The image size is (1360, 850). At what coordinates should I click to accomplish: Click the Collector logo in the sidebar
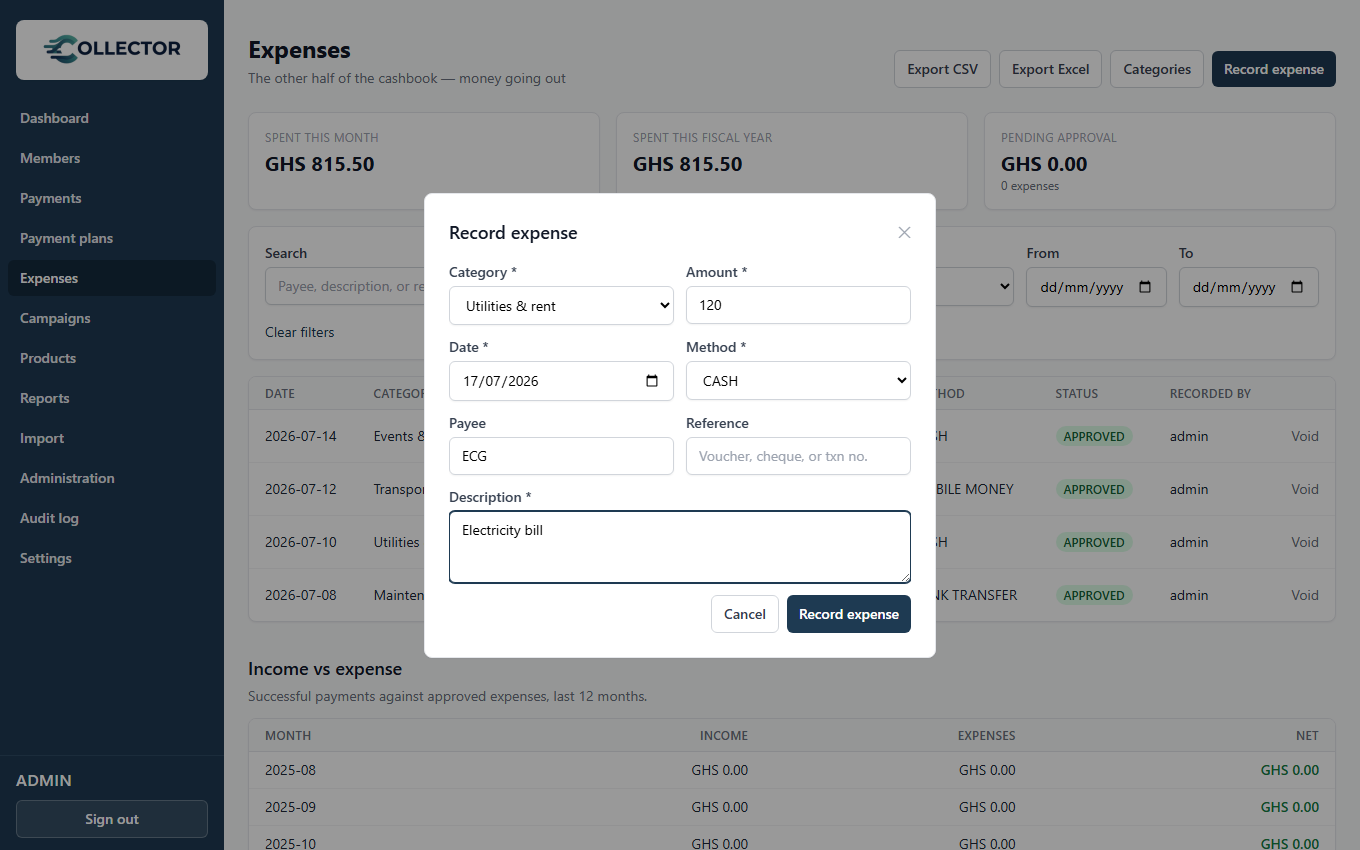coord(112,50)
